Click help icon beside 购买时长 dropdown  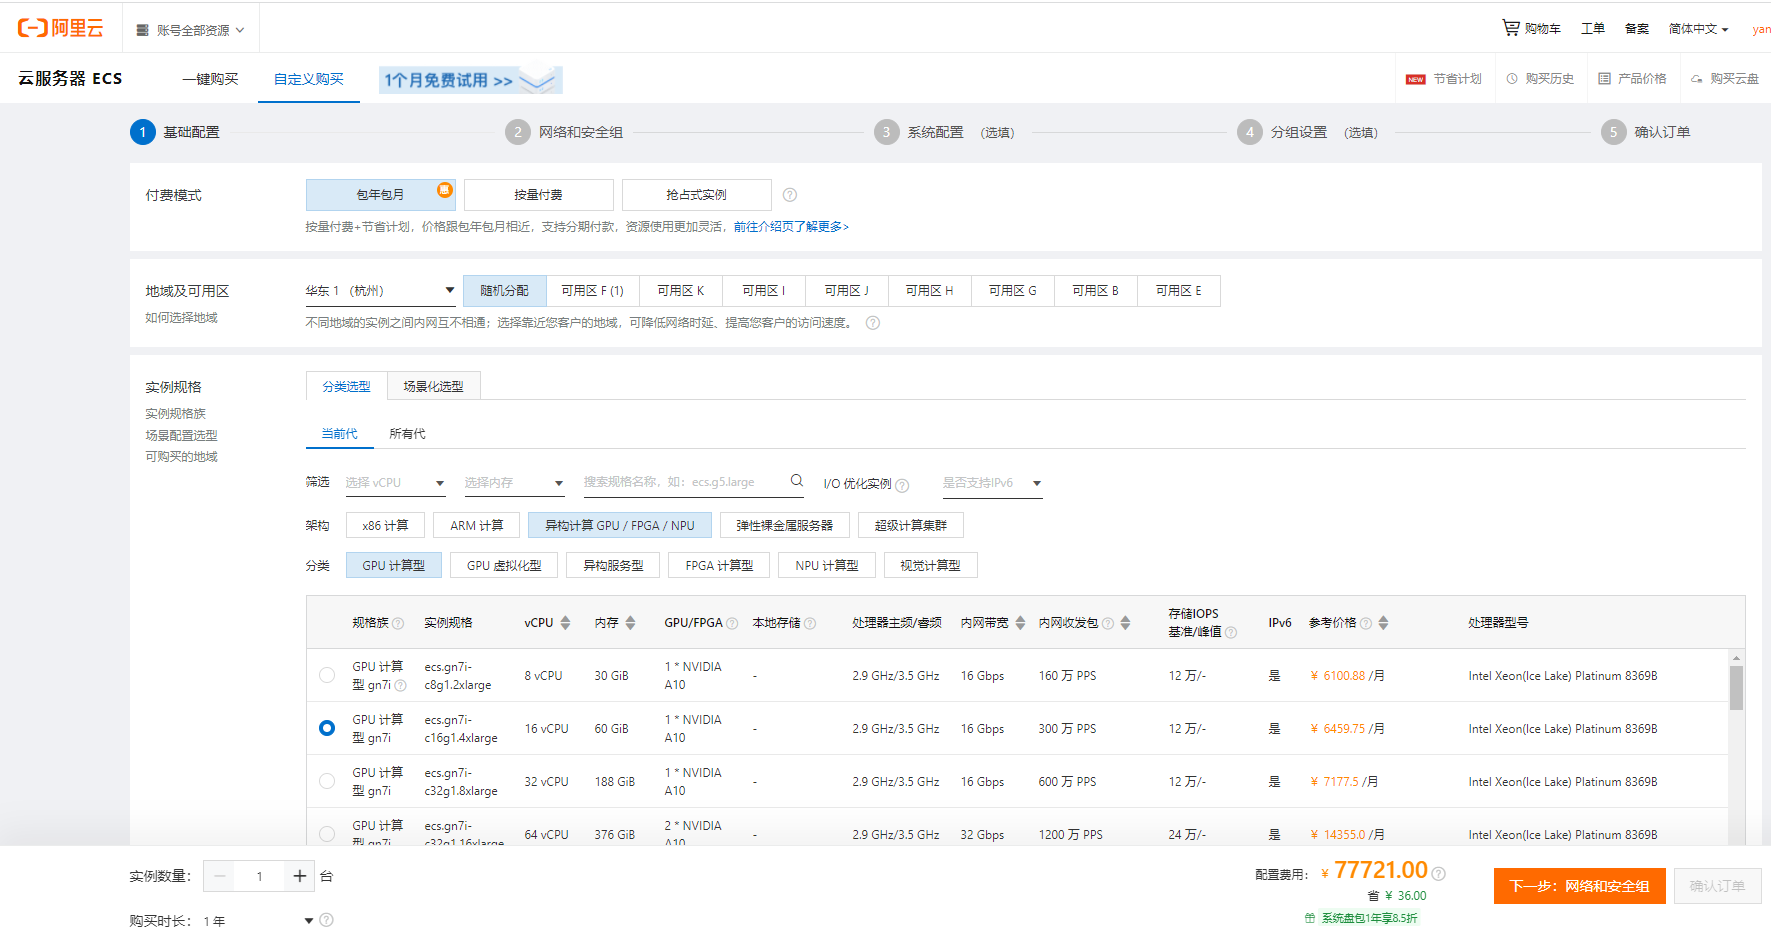point(326,920)
